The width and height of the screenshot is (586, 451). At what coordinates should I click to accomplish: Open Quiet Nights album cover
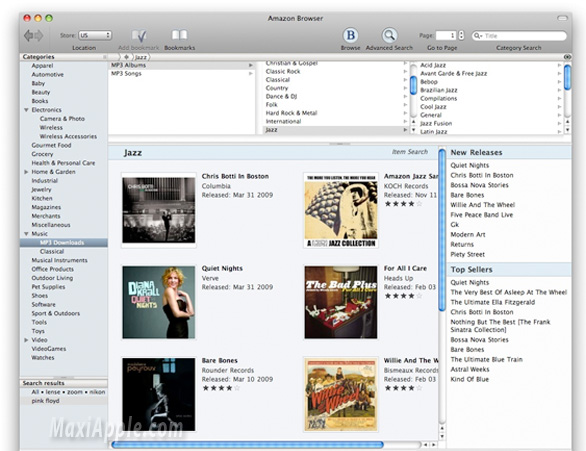[159, 302]
